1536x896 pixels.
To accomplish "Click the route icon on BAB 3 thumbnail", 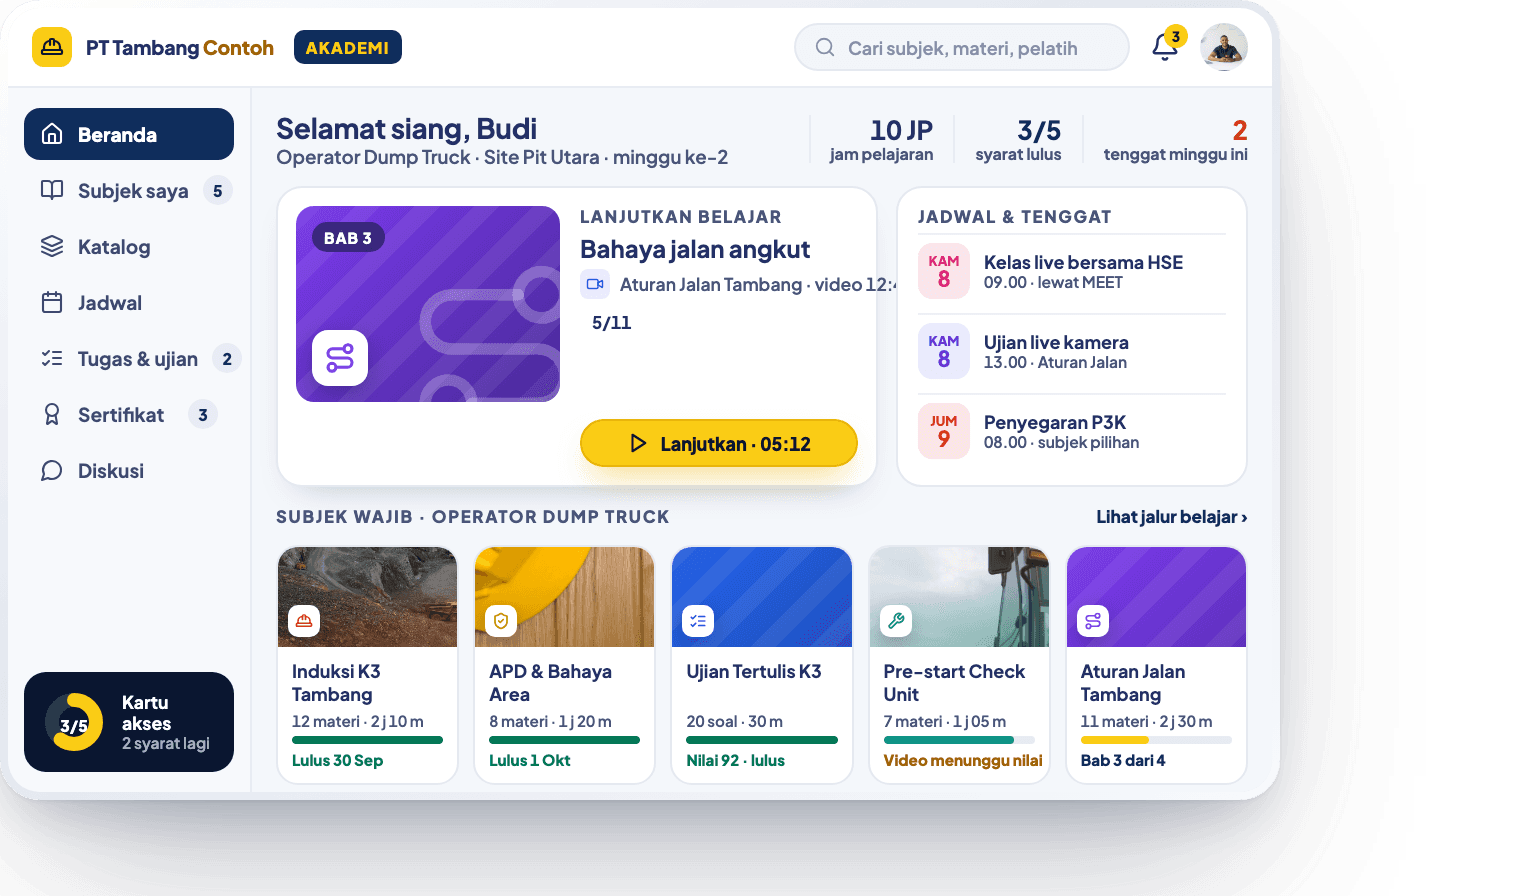I will coord(340,358).
